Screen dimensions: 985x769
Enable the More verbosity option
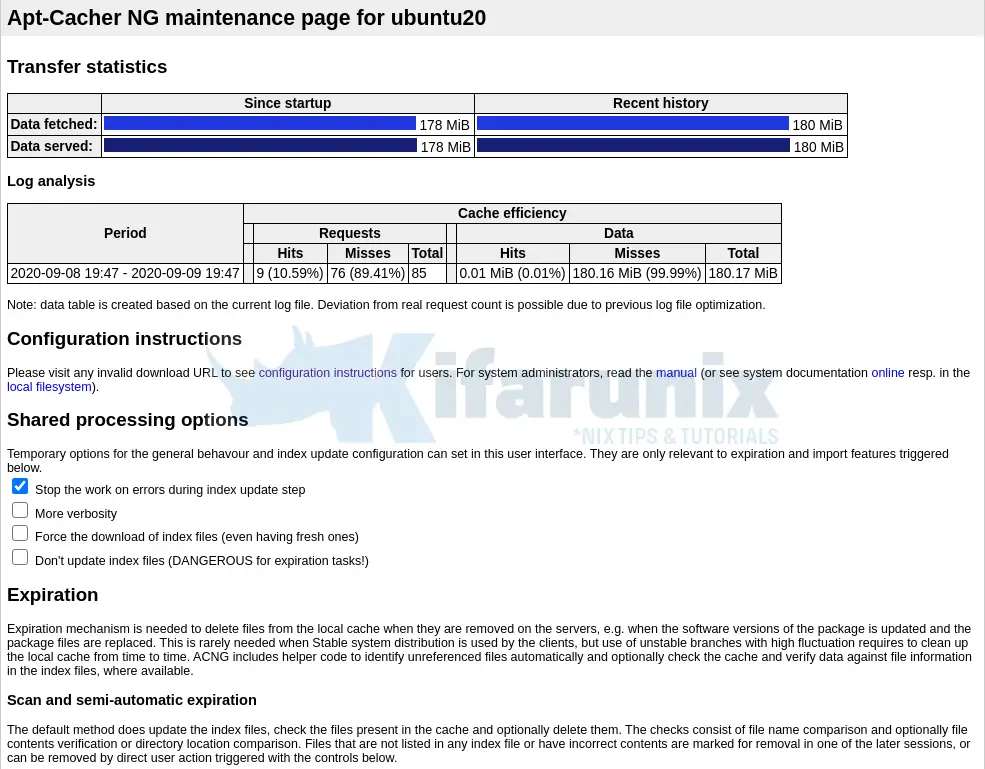pos(20,510)
